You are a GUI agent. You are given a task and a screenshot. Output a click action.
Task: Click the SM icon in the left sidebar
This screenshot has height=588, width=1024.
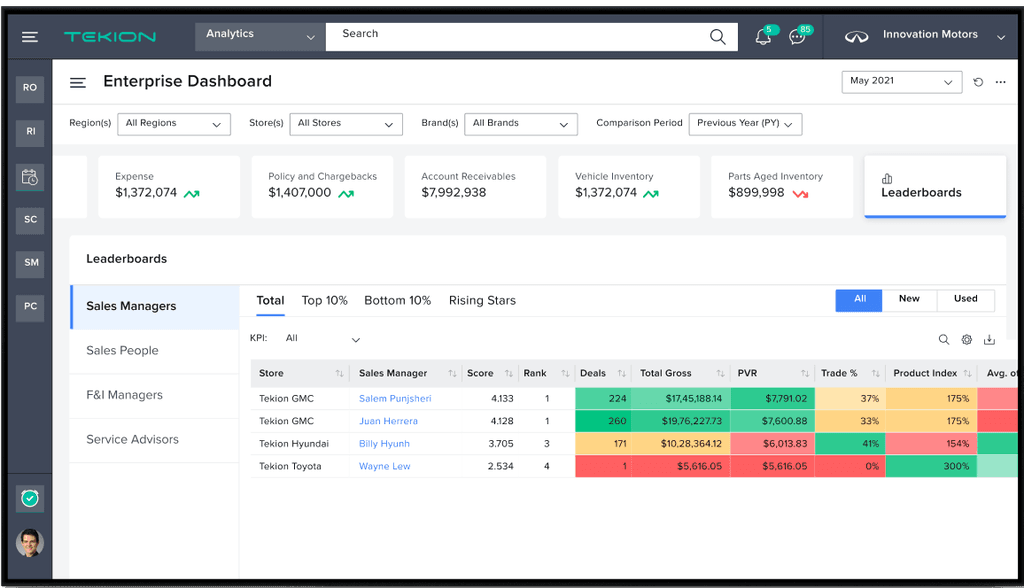point(29,264)
